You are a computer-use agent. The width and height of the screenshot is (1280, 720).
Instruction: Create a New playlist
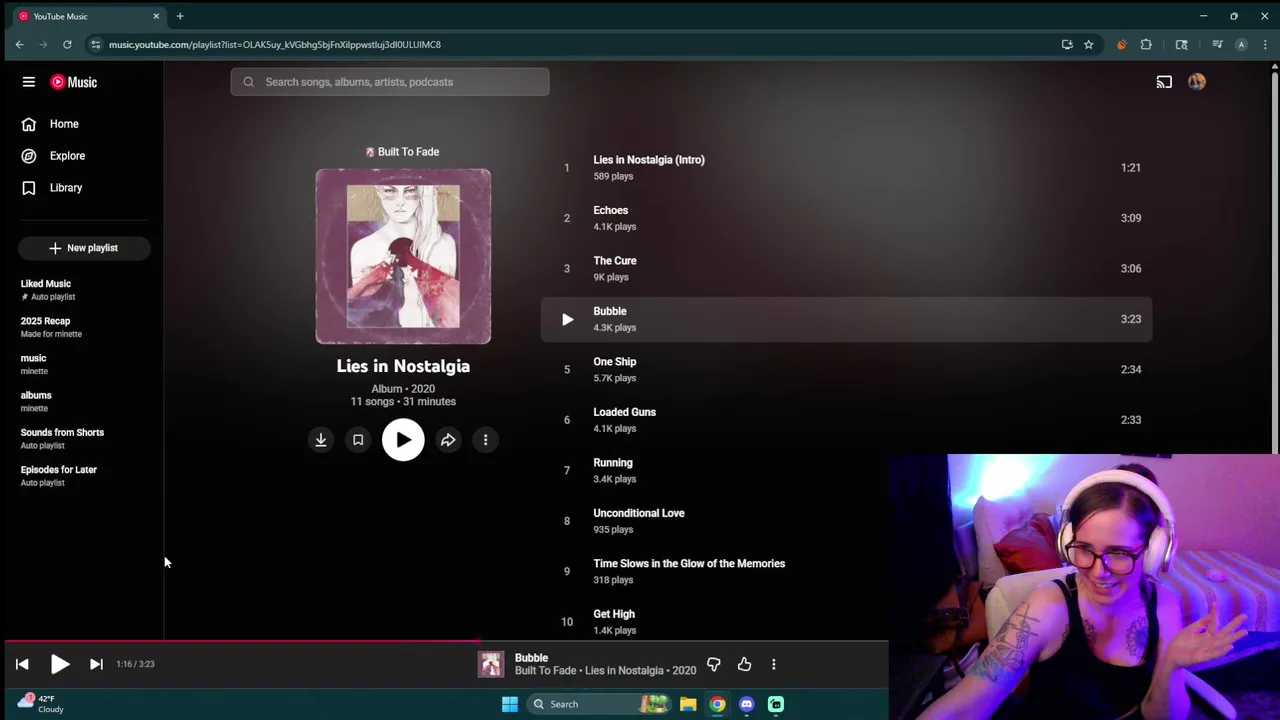point(84,248)
